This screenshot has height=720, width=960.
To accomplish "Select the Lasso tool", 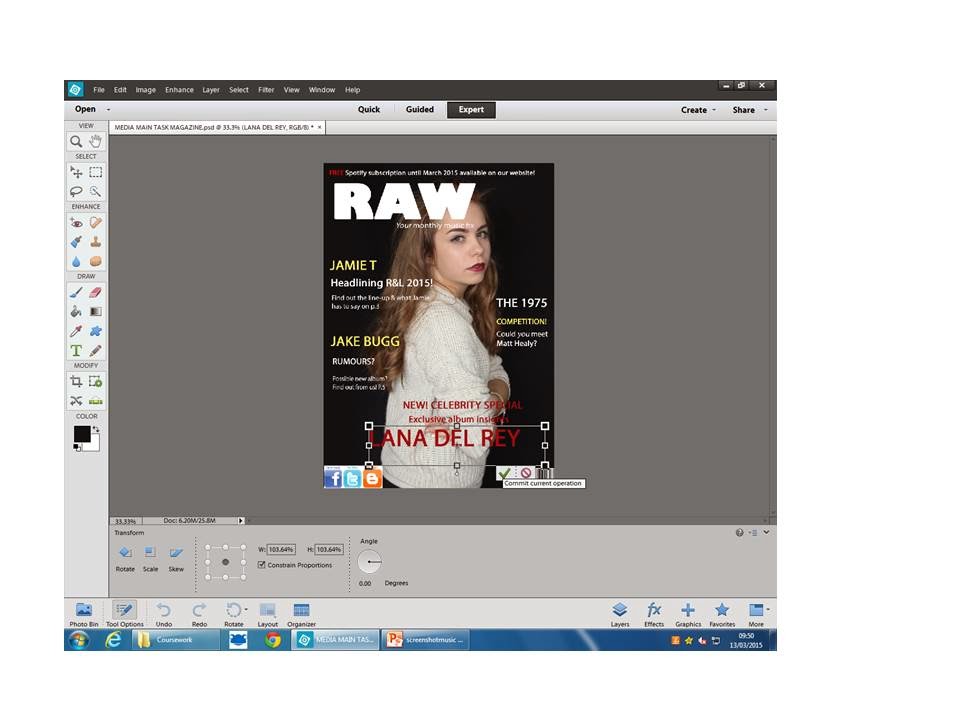I will click(x=76, y=192).
